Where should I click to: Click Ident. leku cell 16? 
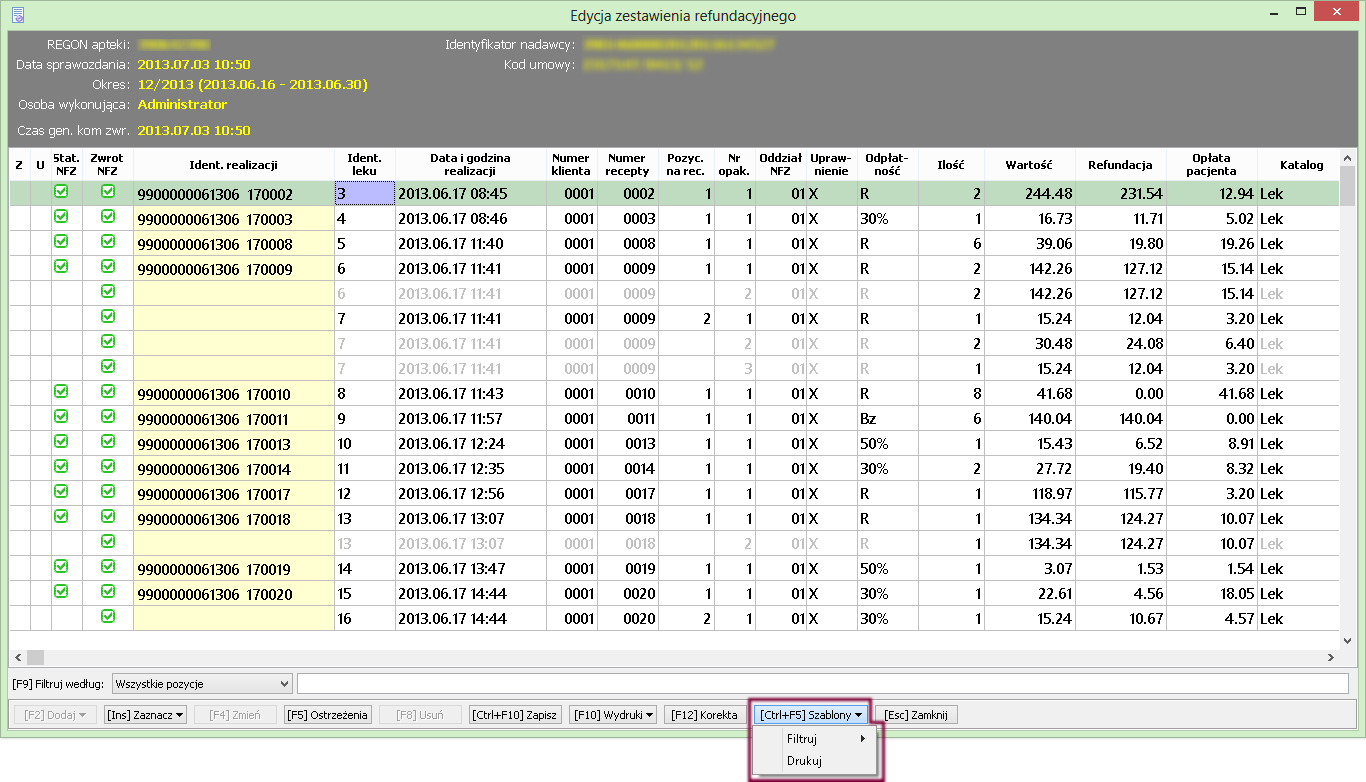pos(364,619)
